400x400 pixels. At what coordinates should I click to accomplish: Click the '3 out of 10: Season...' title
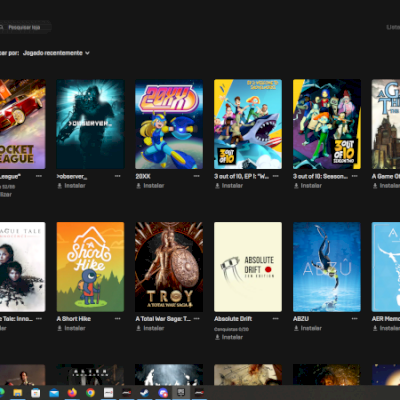(x=320, y=176)
